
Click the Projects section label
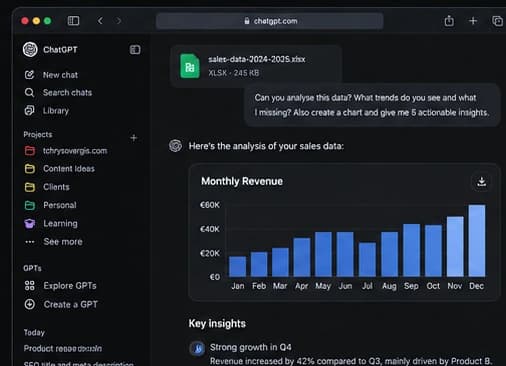38,135
